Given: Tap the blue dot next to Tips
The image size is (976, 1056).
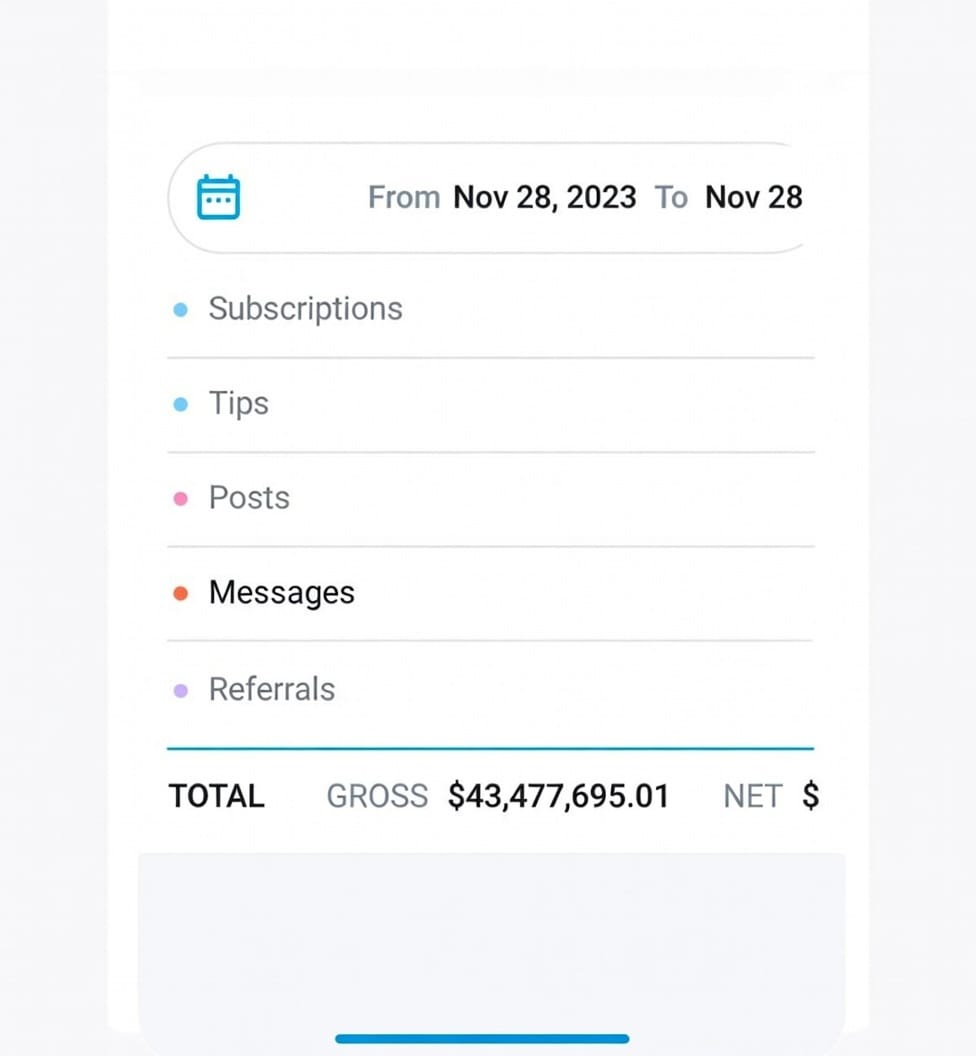Looking at the screenshot, I should tap(181, 405).
